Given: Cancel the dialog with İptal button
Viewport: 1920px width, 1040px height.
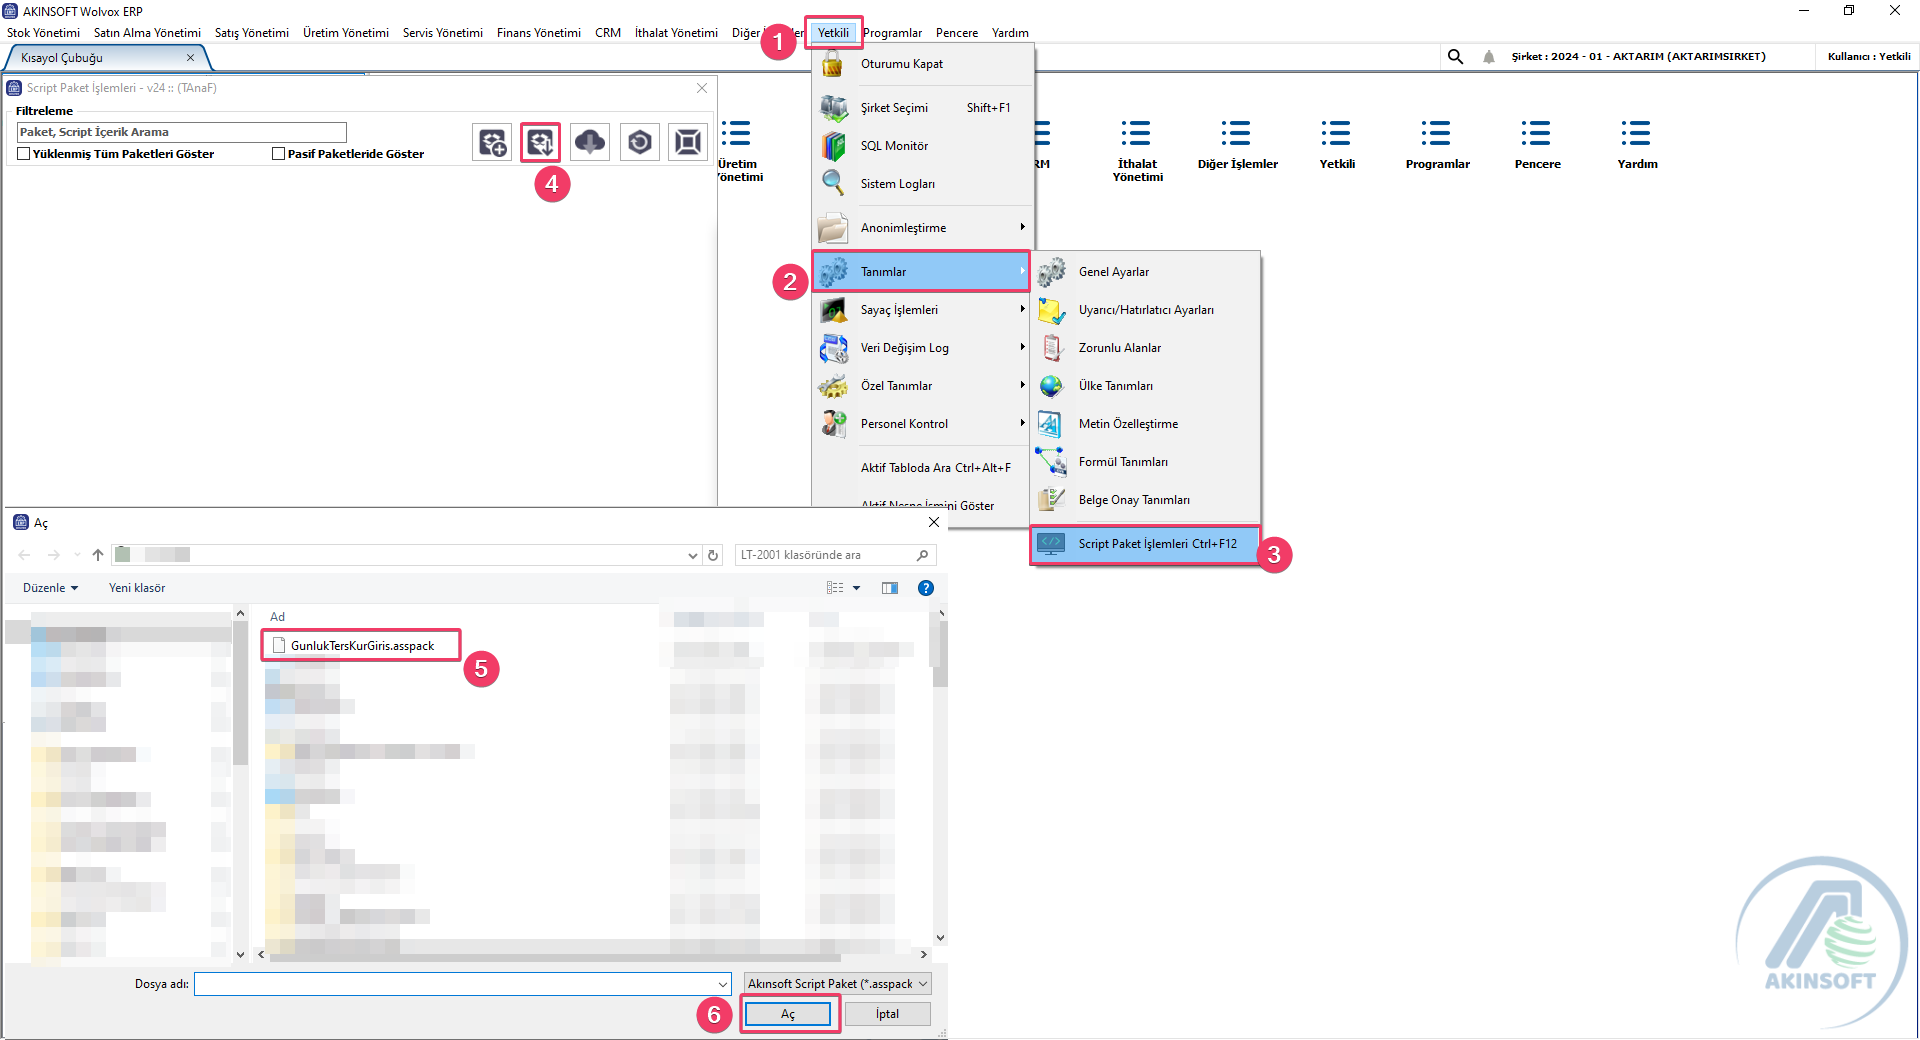Looking at the screenshot, I should [887, 1014].
